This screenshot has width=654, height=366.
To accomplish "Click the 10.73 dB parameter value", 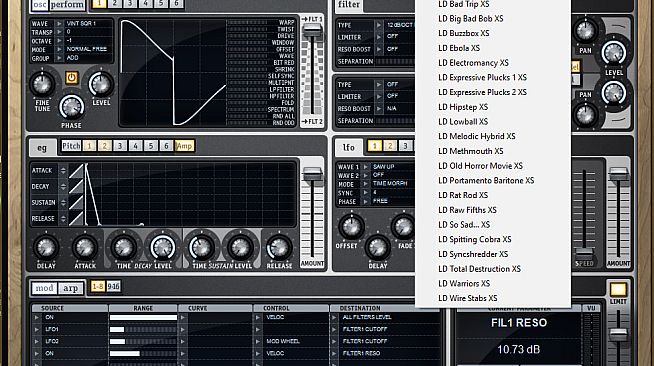I will click(518, 349).
